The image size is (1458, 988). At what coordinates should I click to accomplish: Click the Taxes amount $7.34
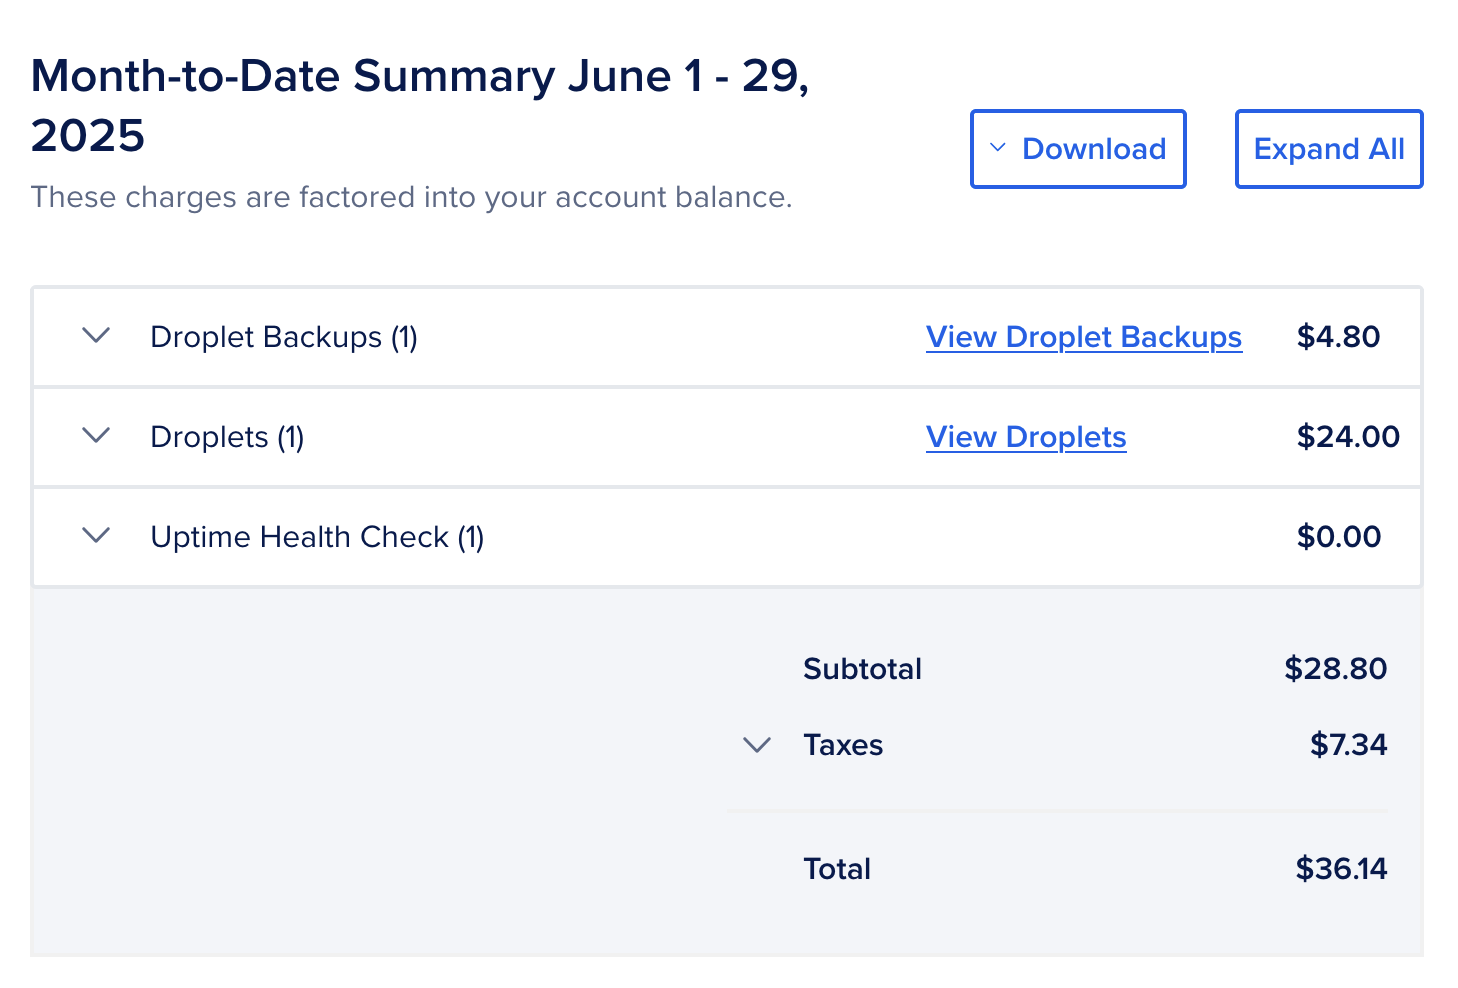pyautogui.click(x=1348, y=744)
